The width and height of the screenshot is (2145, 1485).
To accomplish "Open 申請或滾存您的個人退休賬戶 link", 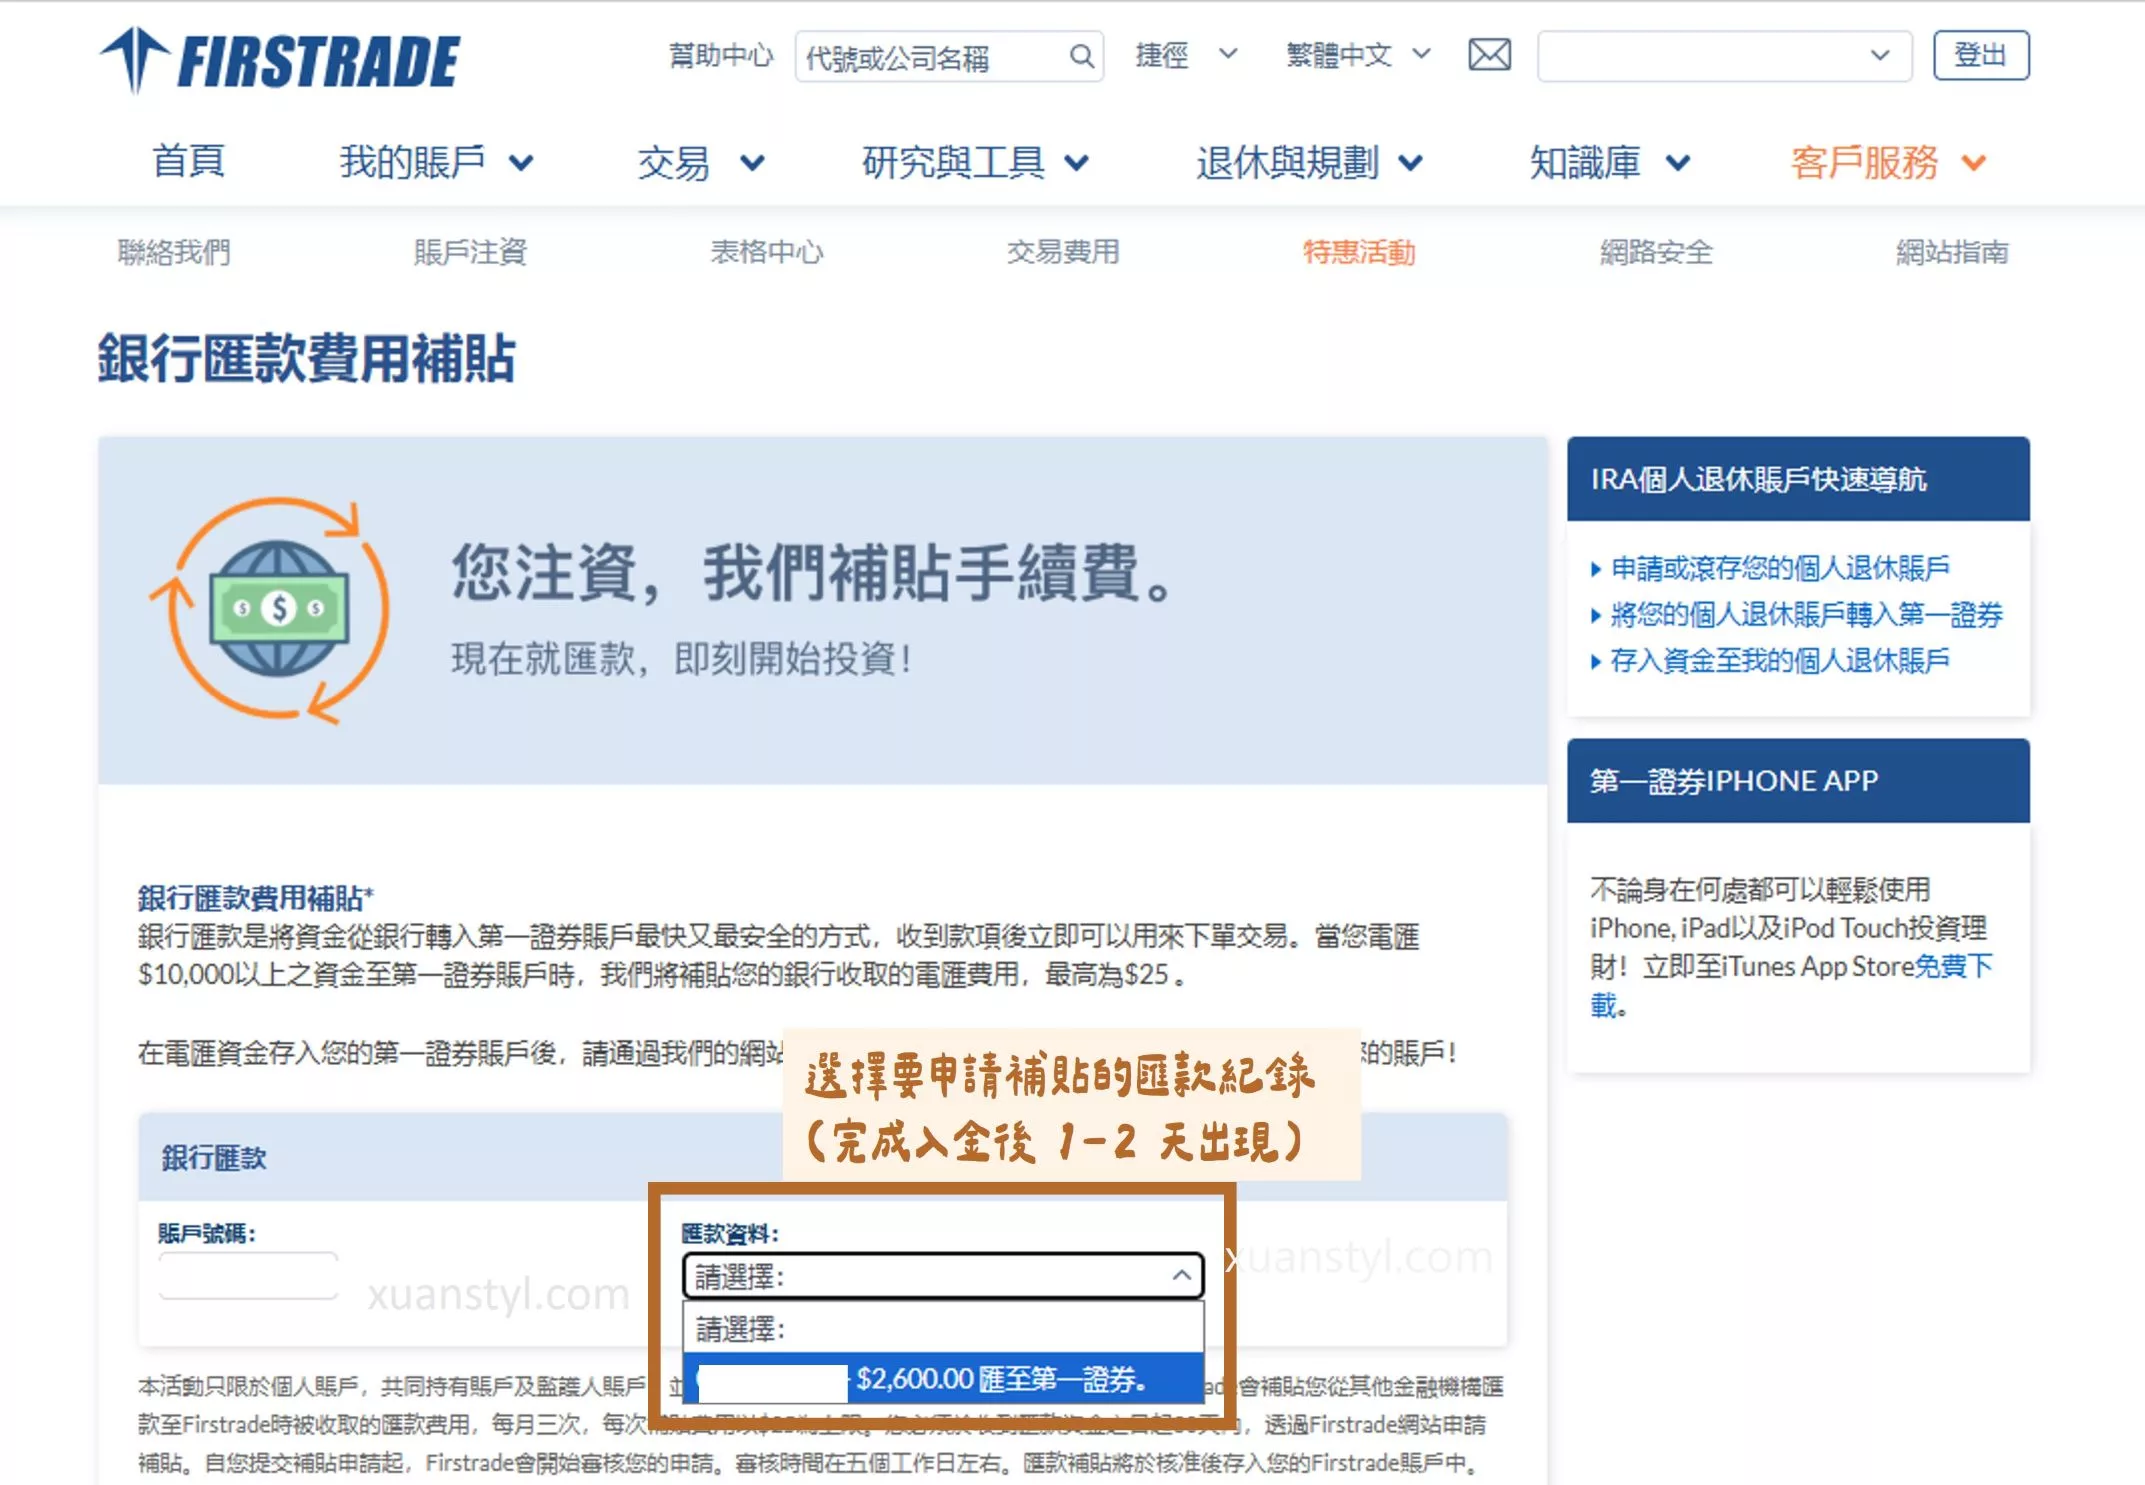I will [x=1780, y=568].
